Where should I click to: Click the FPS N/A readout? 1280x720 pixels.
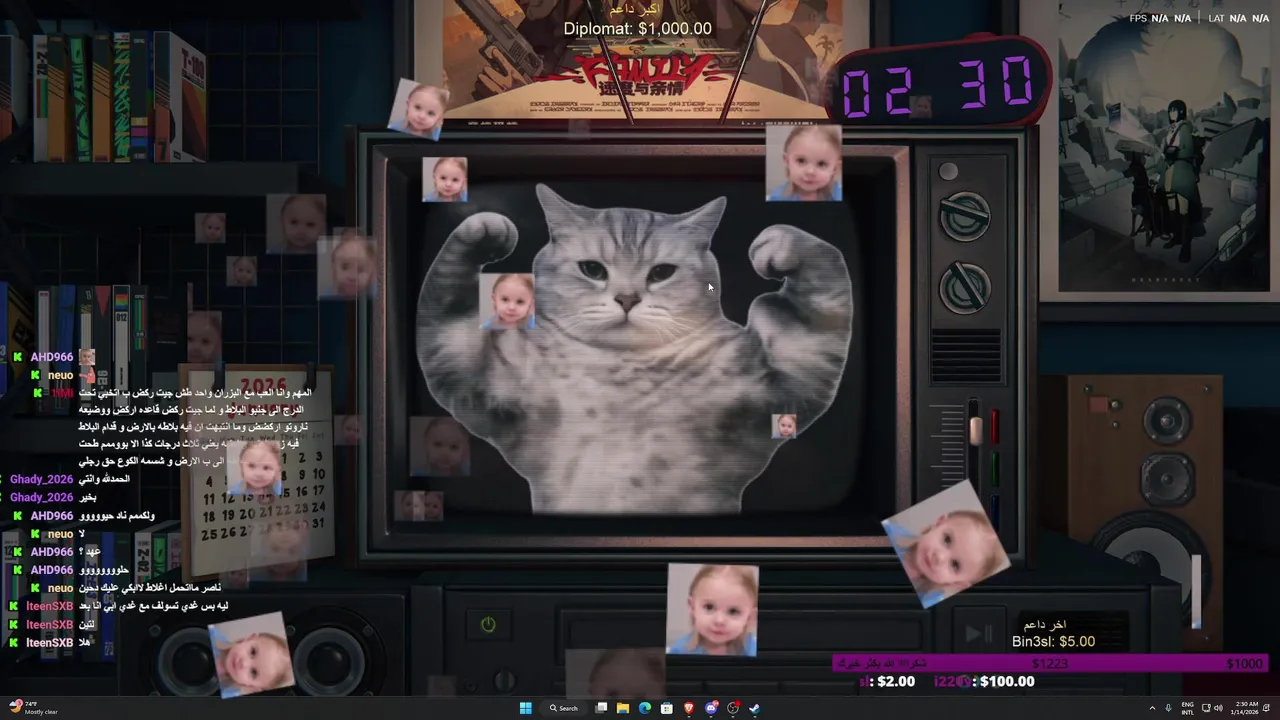point(1160,18)
